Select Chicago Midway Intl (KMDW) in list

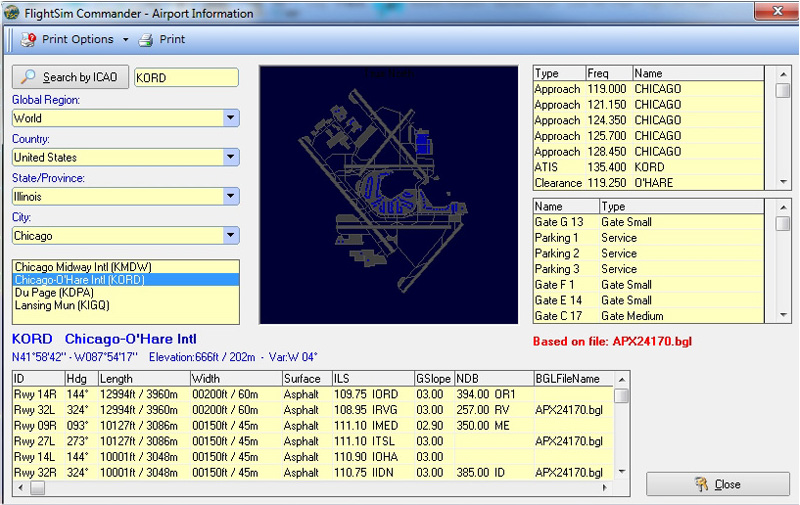click(126, 267)
